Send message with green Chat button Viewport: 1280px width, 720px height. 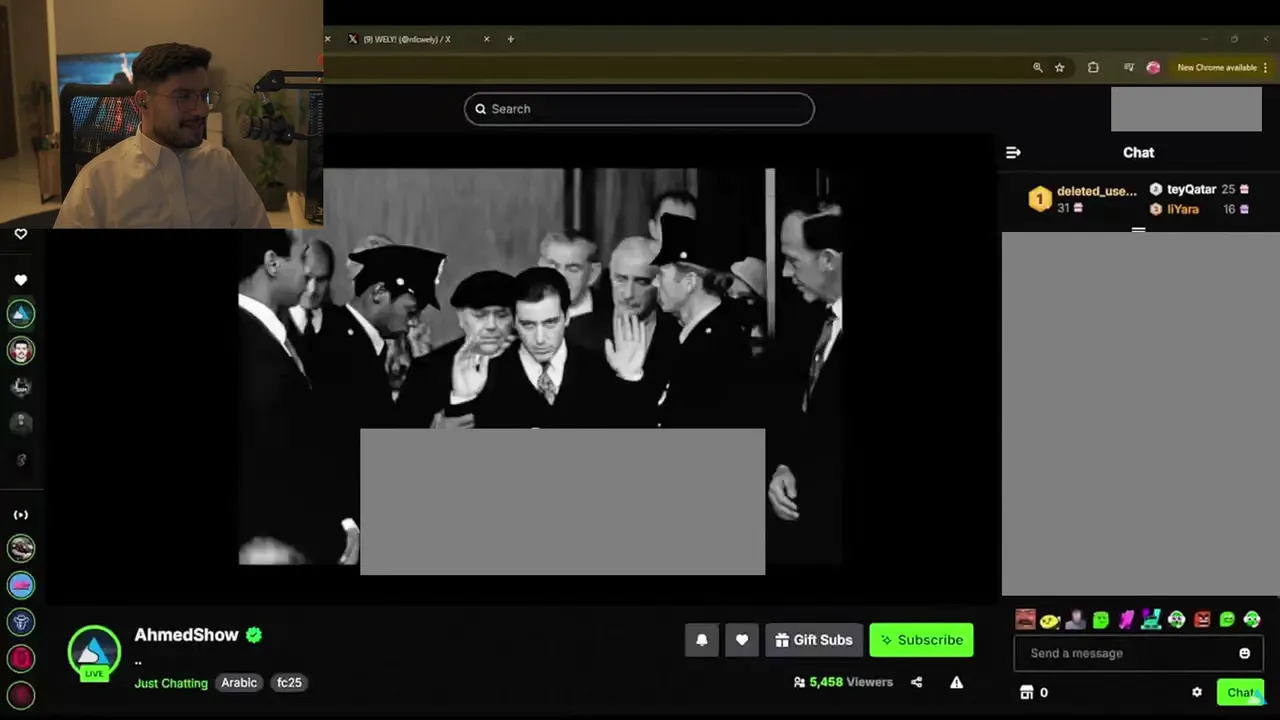pos(1241,692)
